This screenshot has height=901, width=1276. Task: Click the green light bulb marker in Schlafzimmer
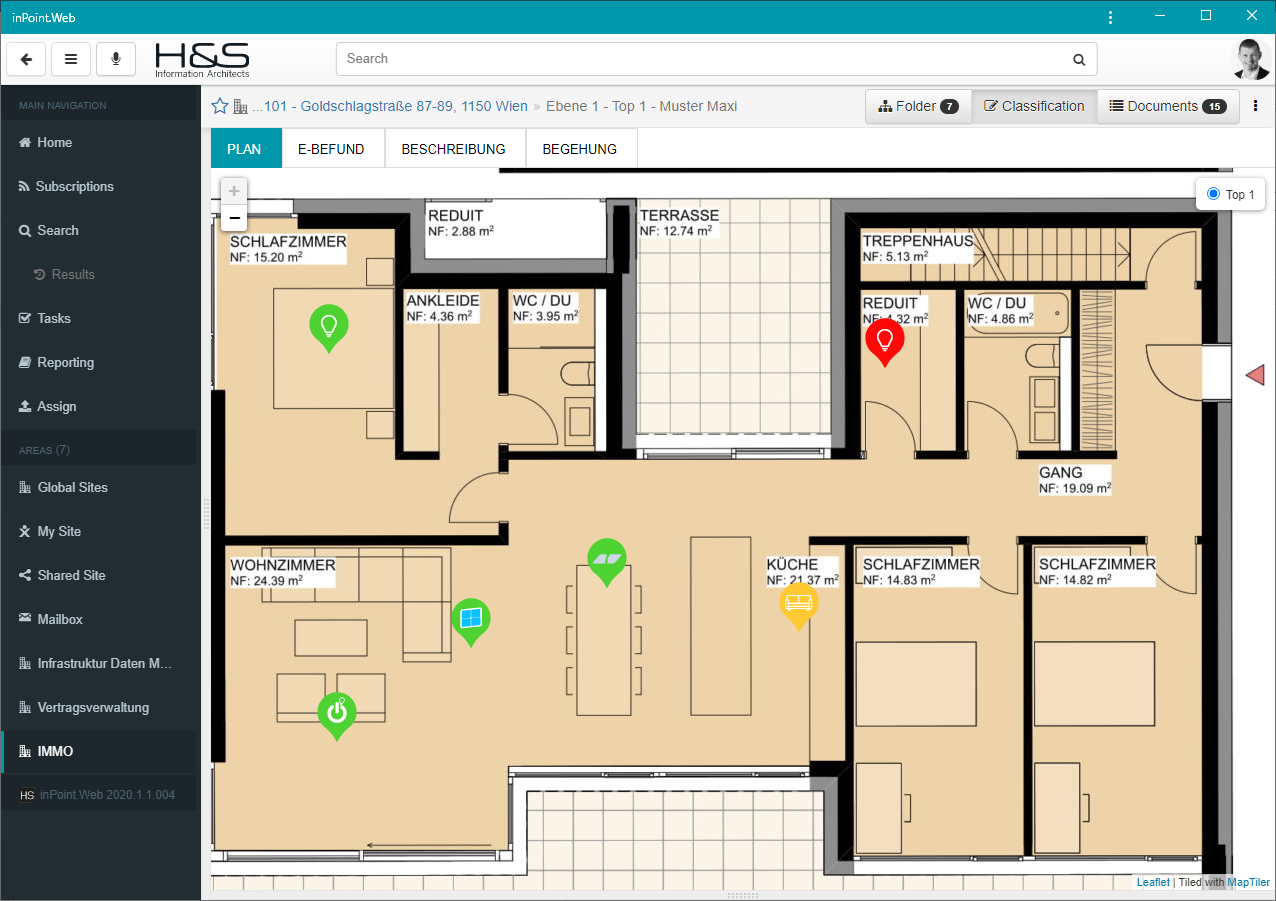[x=329, y=324]
